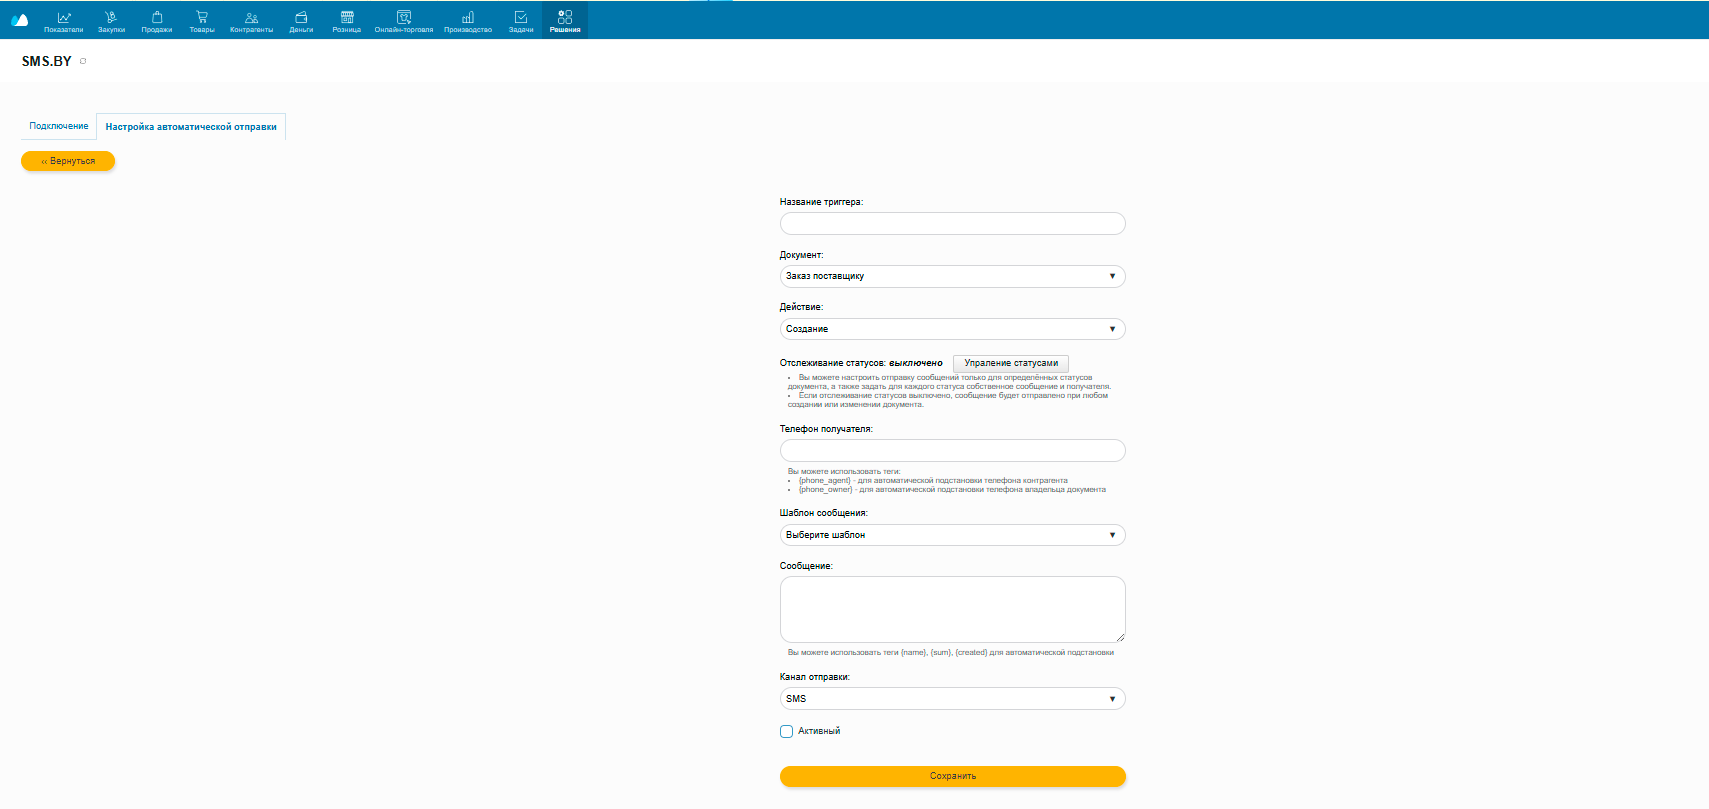Open the Действие dropdown

click(x=952, y=329)
